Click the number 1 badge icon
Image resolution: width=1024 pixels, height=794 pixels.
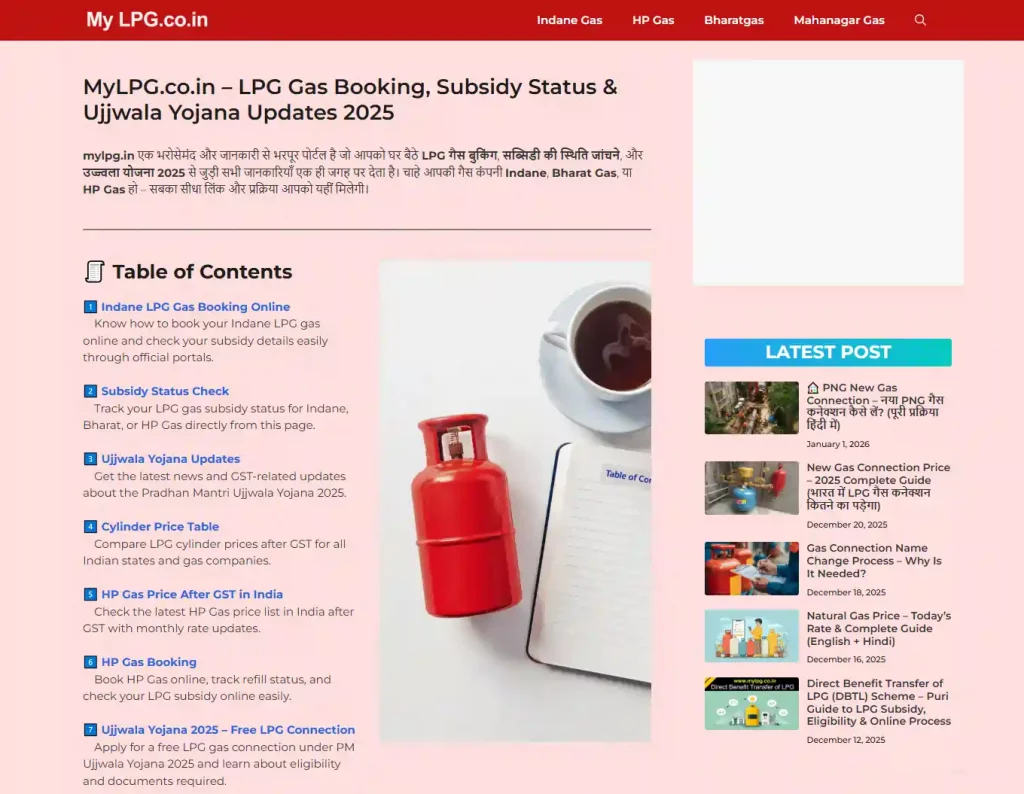point(90,307)
